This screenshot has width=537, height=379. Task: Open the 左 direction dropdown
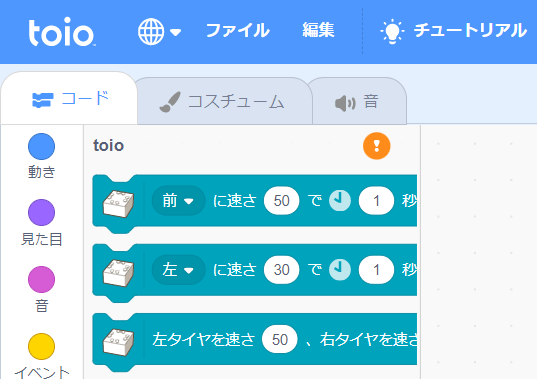click(178, 270)
